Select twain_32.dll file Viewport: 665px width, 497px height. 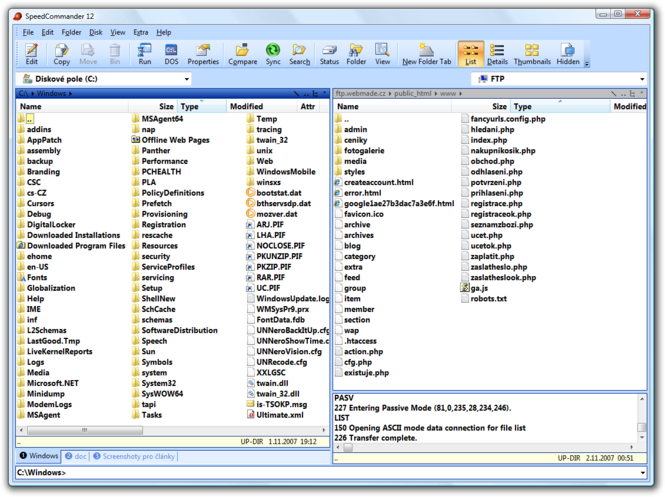pyautogui.click(x=274, y=394)
